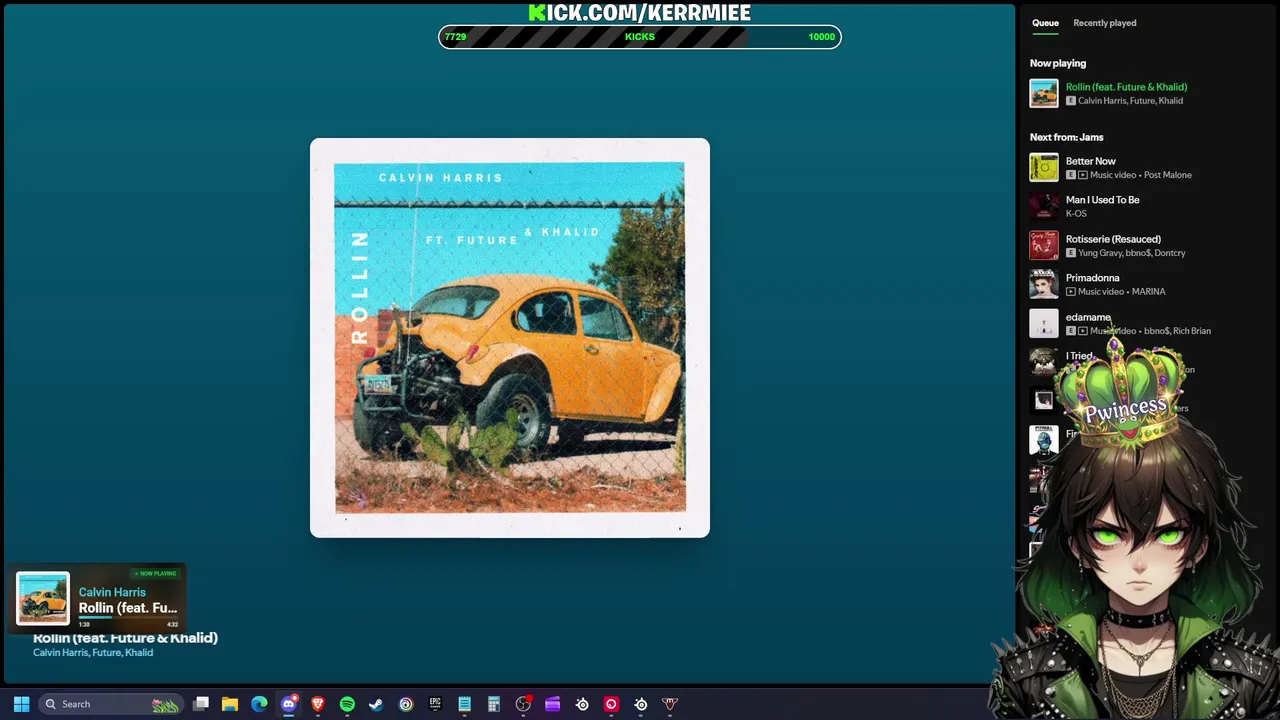Click the small album art in now-playing widget
1280x720 pixels.
[43, 598]
